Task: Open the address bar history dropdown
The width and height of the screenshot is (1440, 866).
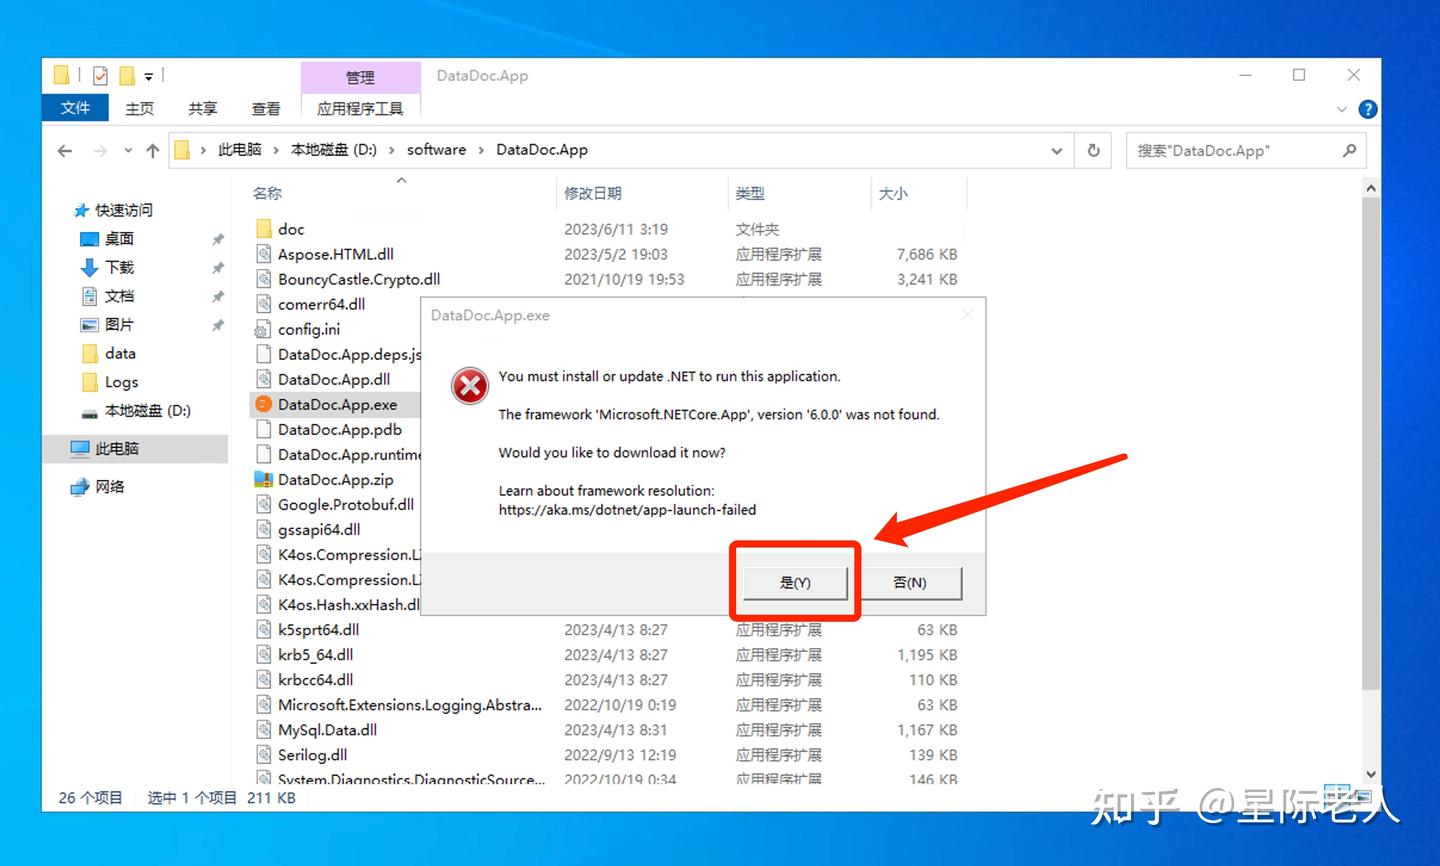Action: click(1056, 150)
